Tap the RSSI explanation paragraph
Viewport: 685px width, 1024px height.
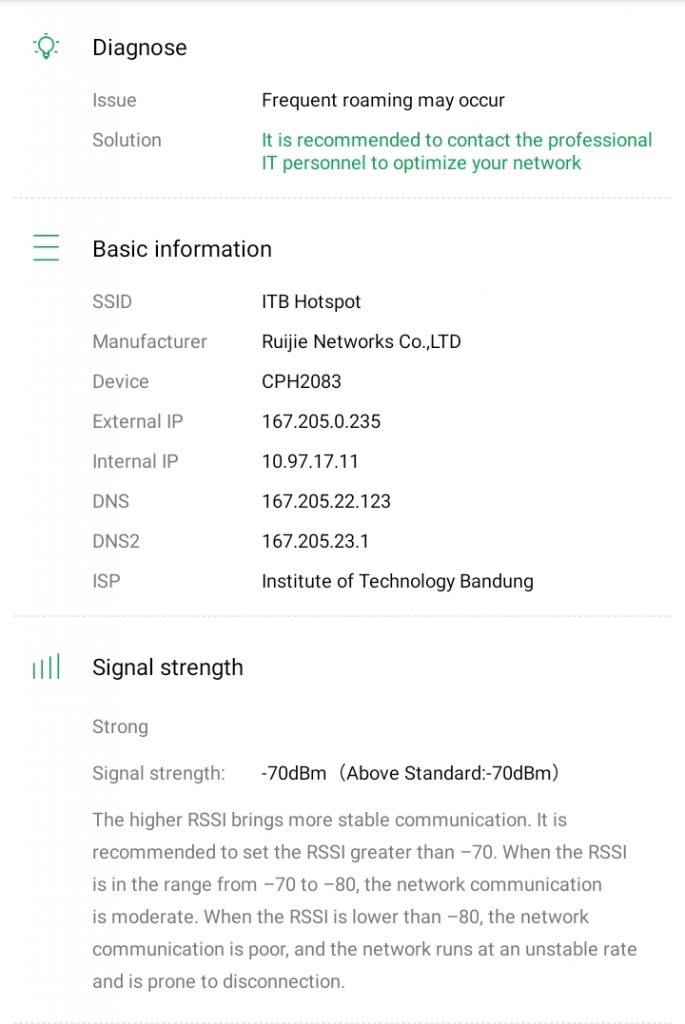tap(364, 901)
